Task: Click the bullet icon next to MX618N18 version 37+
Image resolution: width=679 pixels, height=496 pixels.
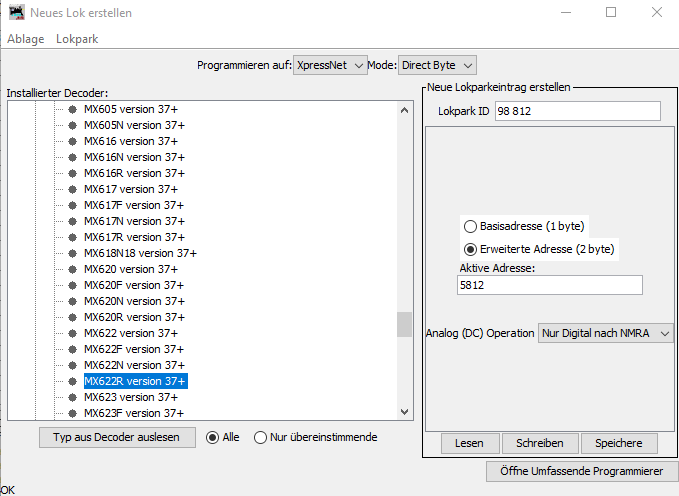Action: point(72,253)
